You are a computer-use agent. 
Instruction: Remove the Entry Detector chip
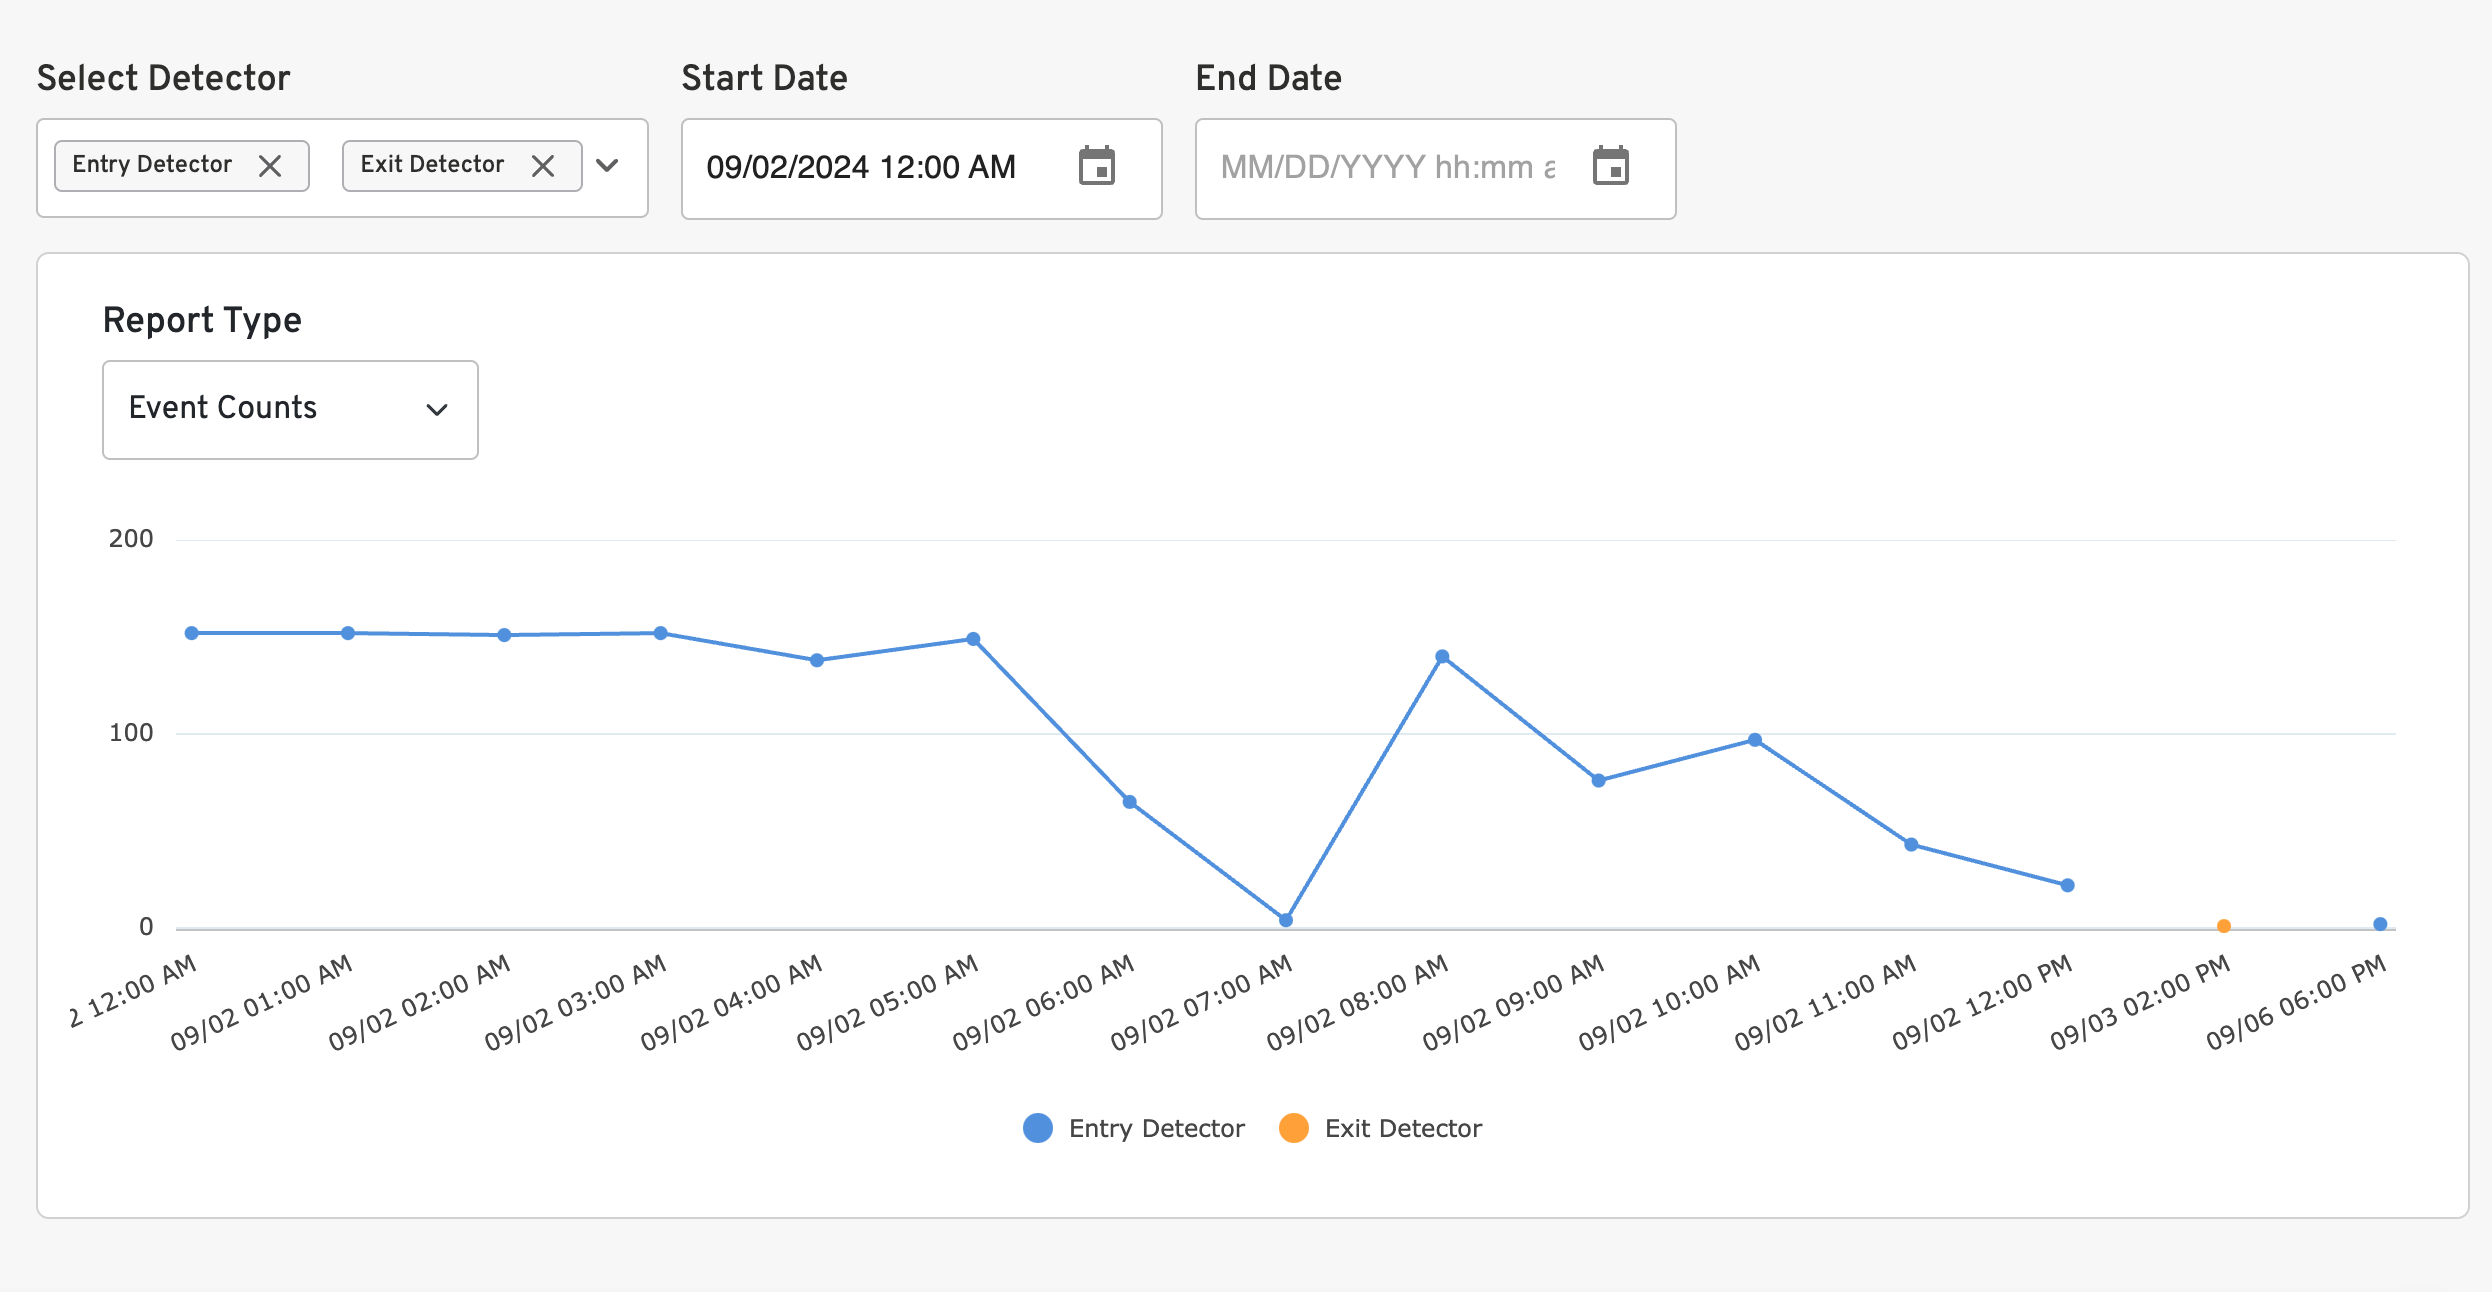[x=270, y=166]
